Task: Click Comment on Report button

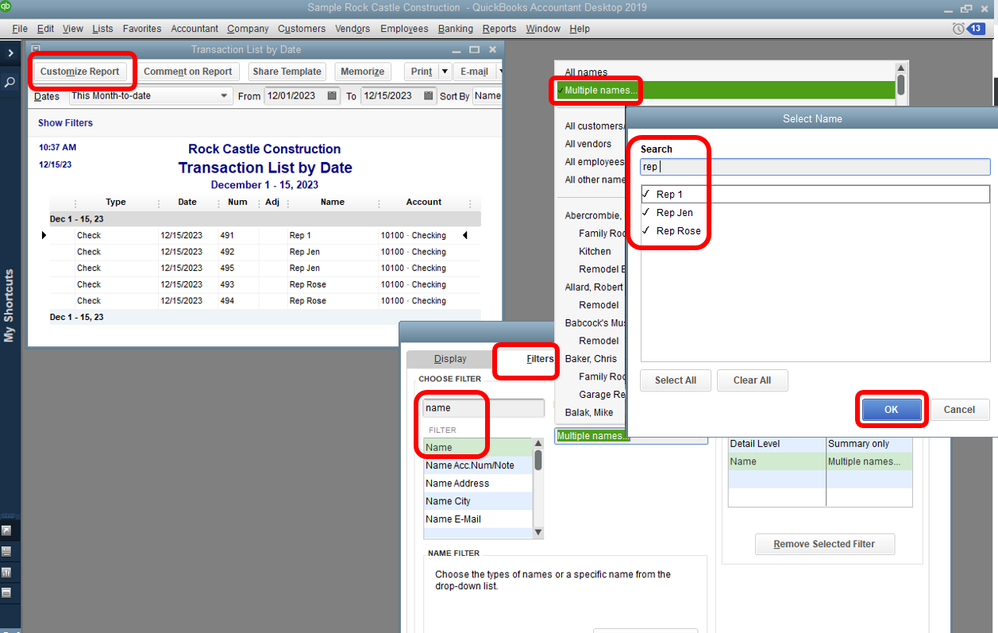Action: click(188, 71)
